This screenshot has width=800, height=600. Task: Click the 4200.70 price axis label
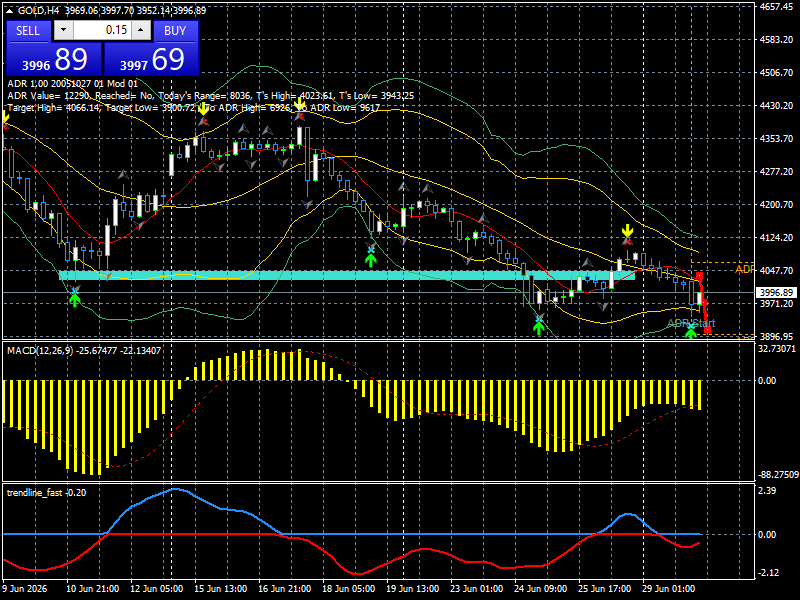click(x=776, y=205)
